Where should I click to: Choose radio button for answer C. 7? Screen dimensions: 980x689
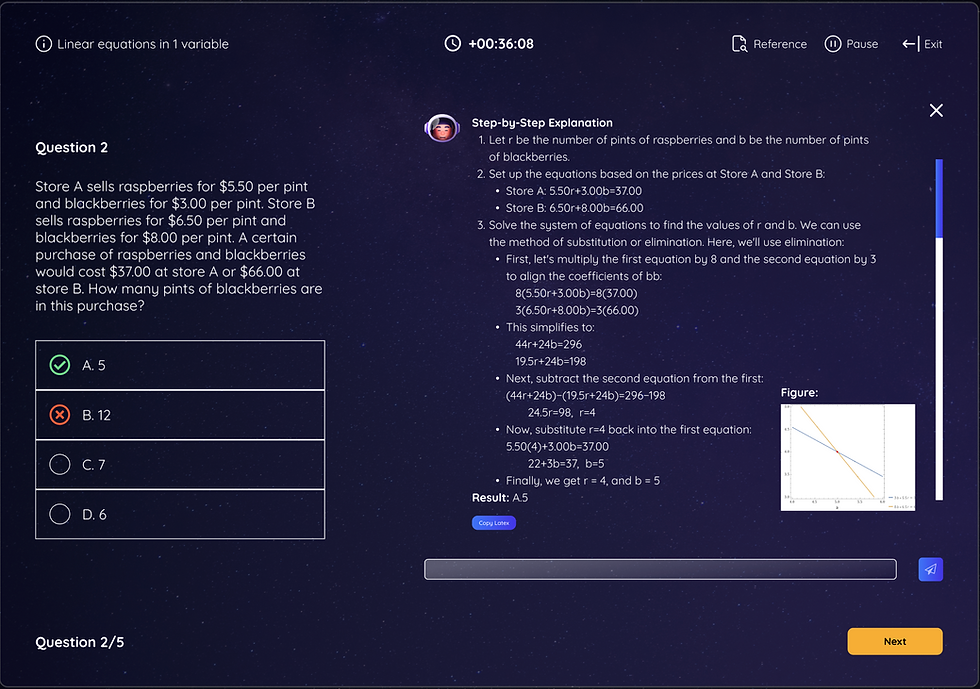[60, 465]
